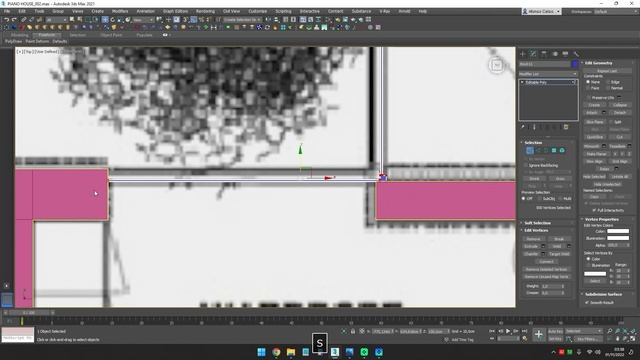Open Google Chrome from taskbar
The height and width of the screenshot is (360, 640).
click(x=276, y=352)
